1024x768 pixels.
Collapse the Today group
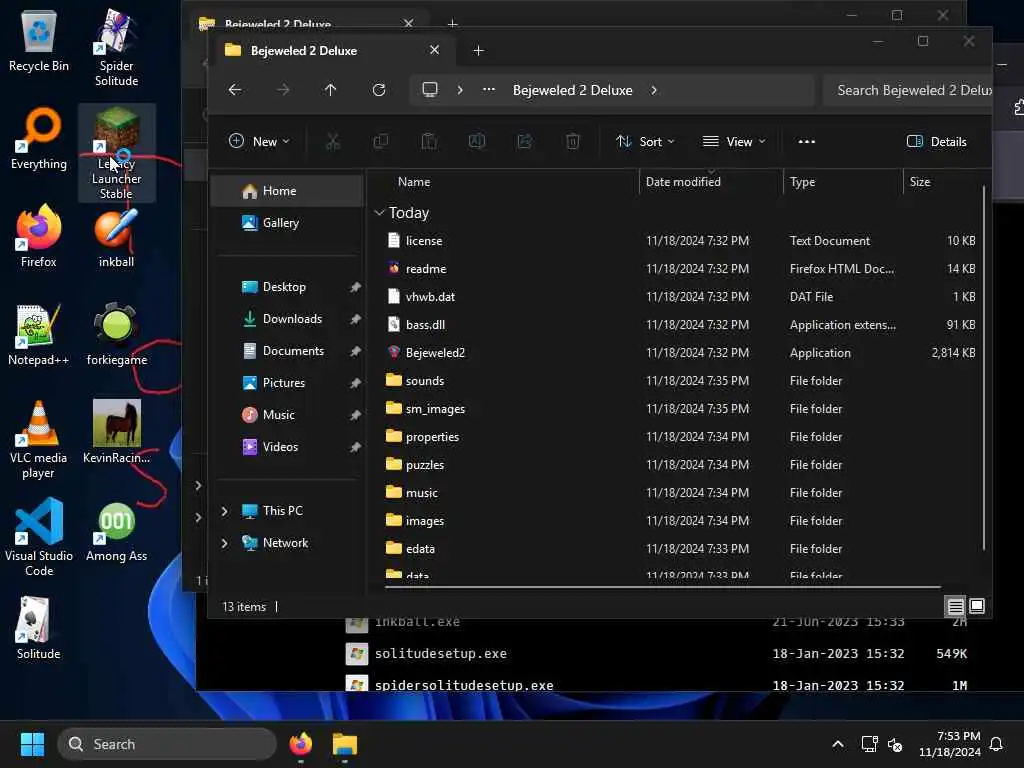pyautogui.click(x=379, y=213)
